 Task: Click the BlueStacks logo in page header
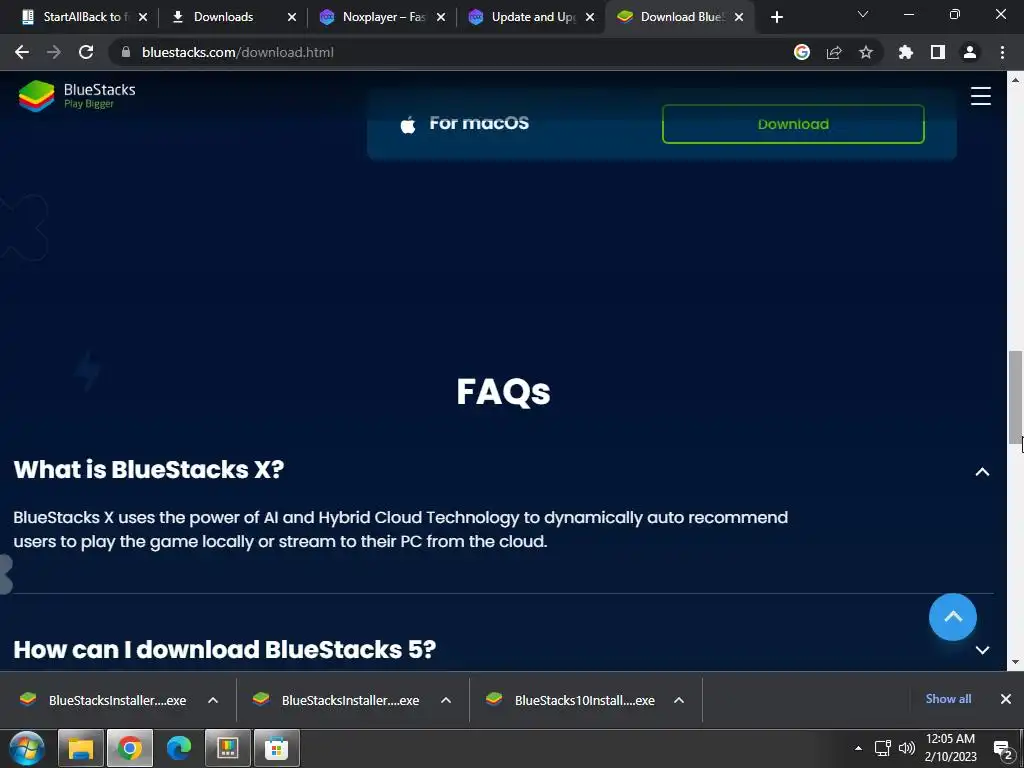click(x=77, y=95)
